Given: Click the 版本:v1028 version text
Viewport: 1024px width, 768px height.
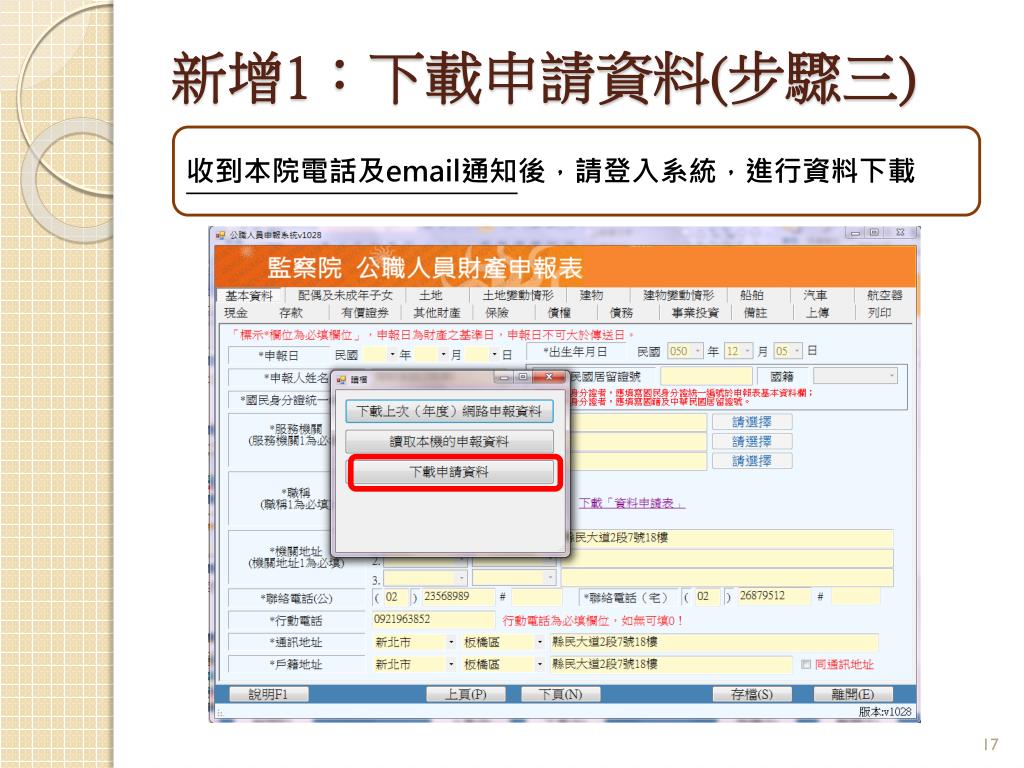Looking at the screenshot, I should click(x=884, y=712).
